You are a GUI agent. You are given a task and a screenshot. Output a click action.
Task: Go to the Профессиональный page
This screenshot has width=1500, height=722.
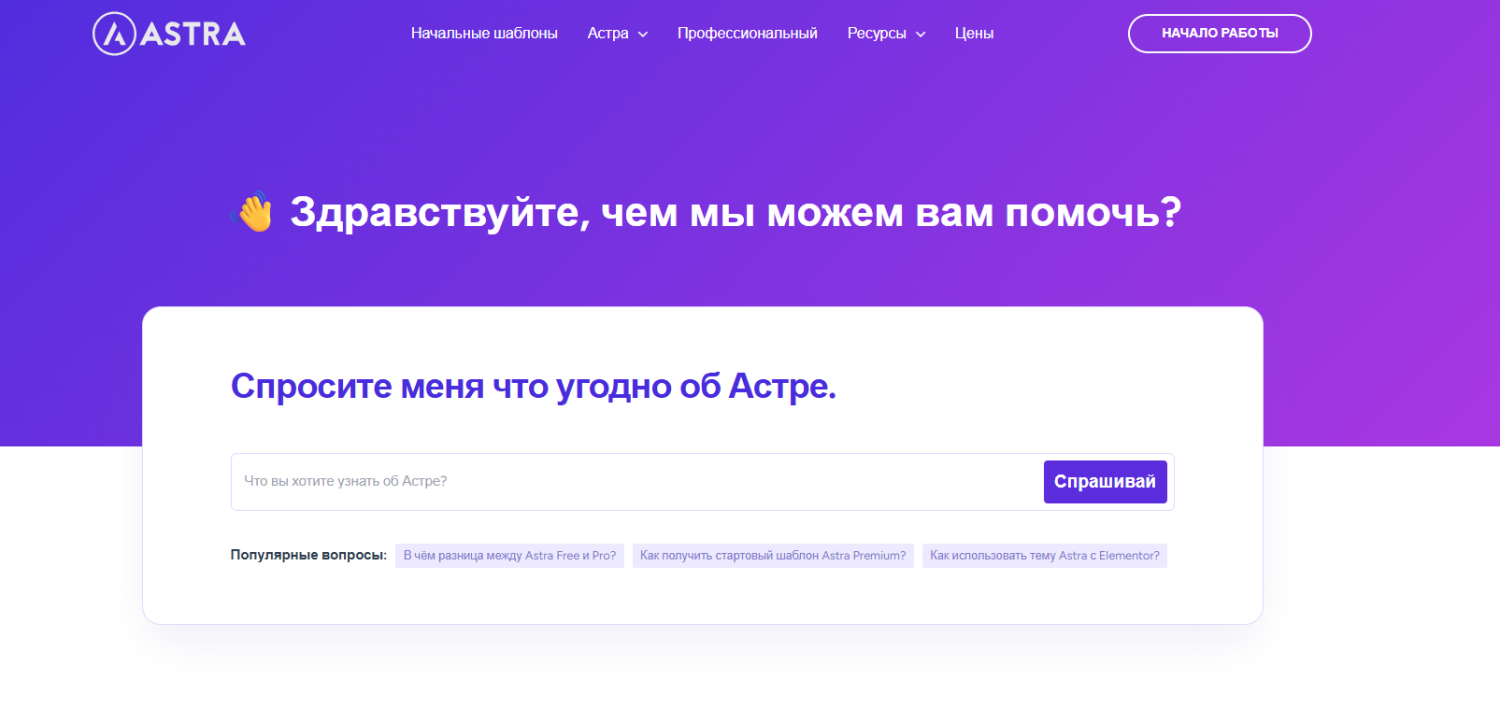pyautogui.click(x=747, y=33)
